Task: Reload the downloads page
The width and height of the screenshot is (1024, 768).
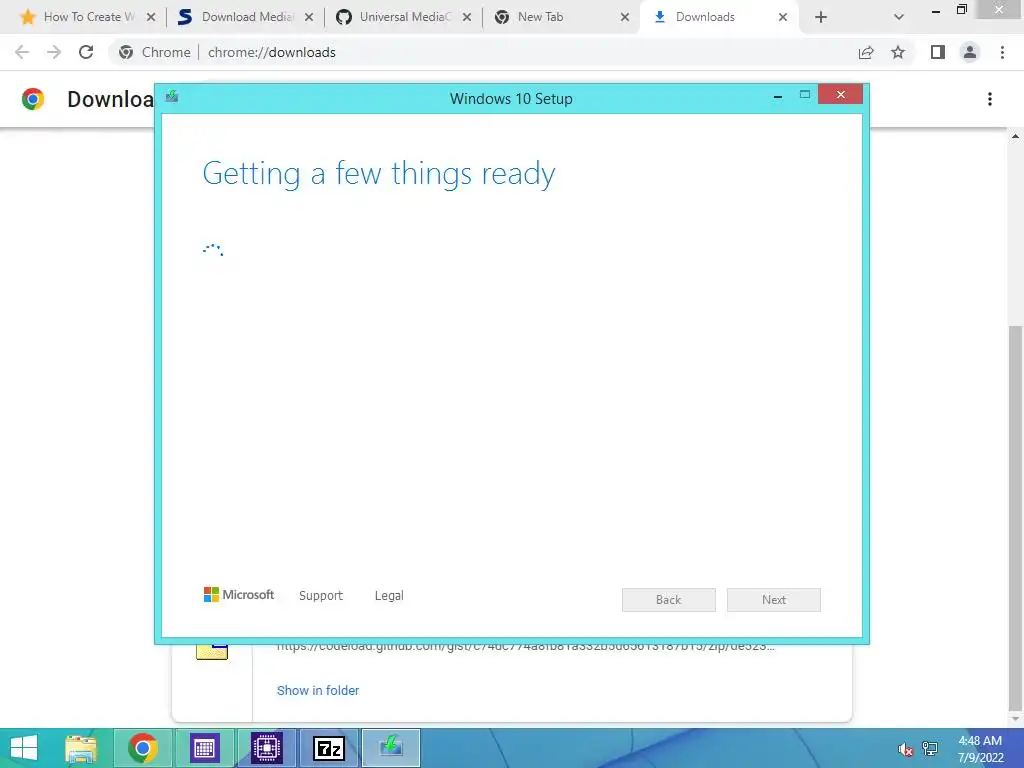Action: pos(86,52)
